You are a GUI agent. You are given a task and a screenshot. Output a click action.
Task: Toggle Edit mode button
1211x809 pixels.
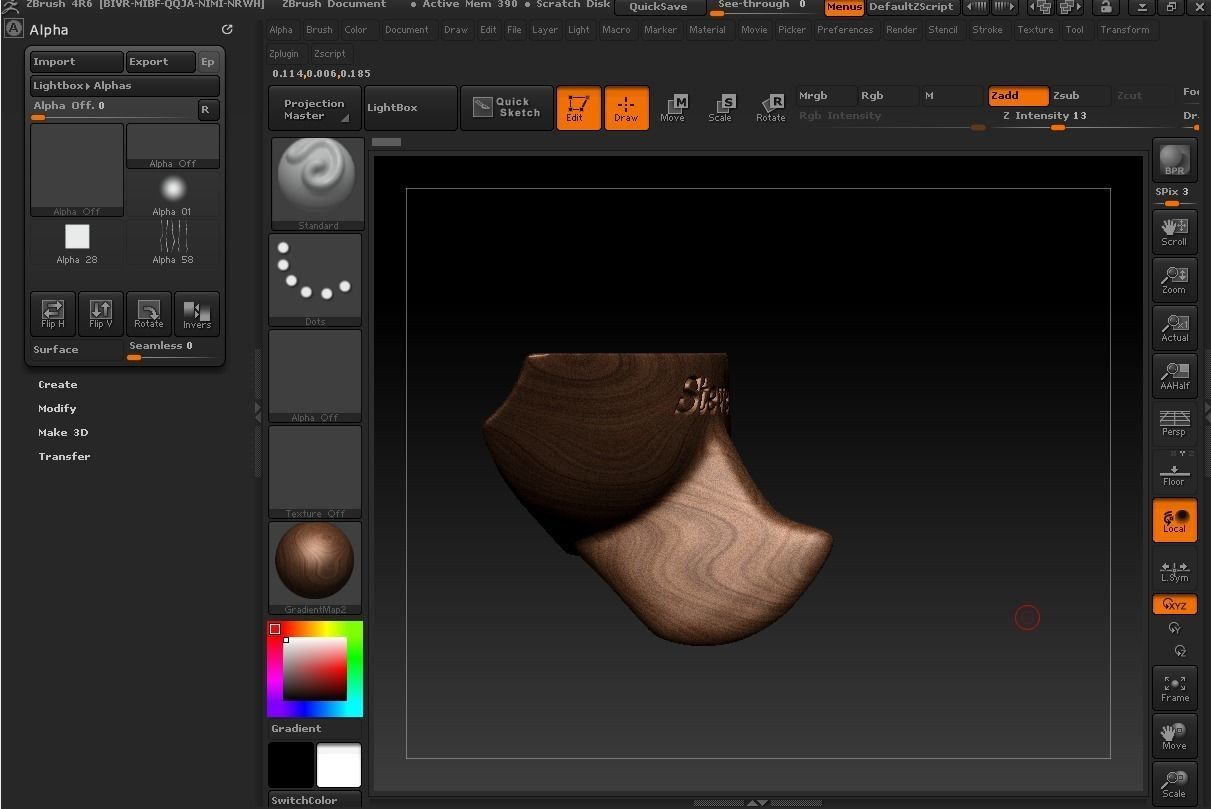point(578,108)
